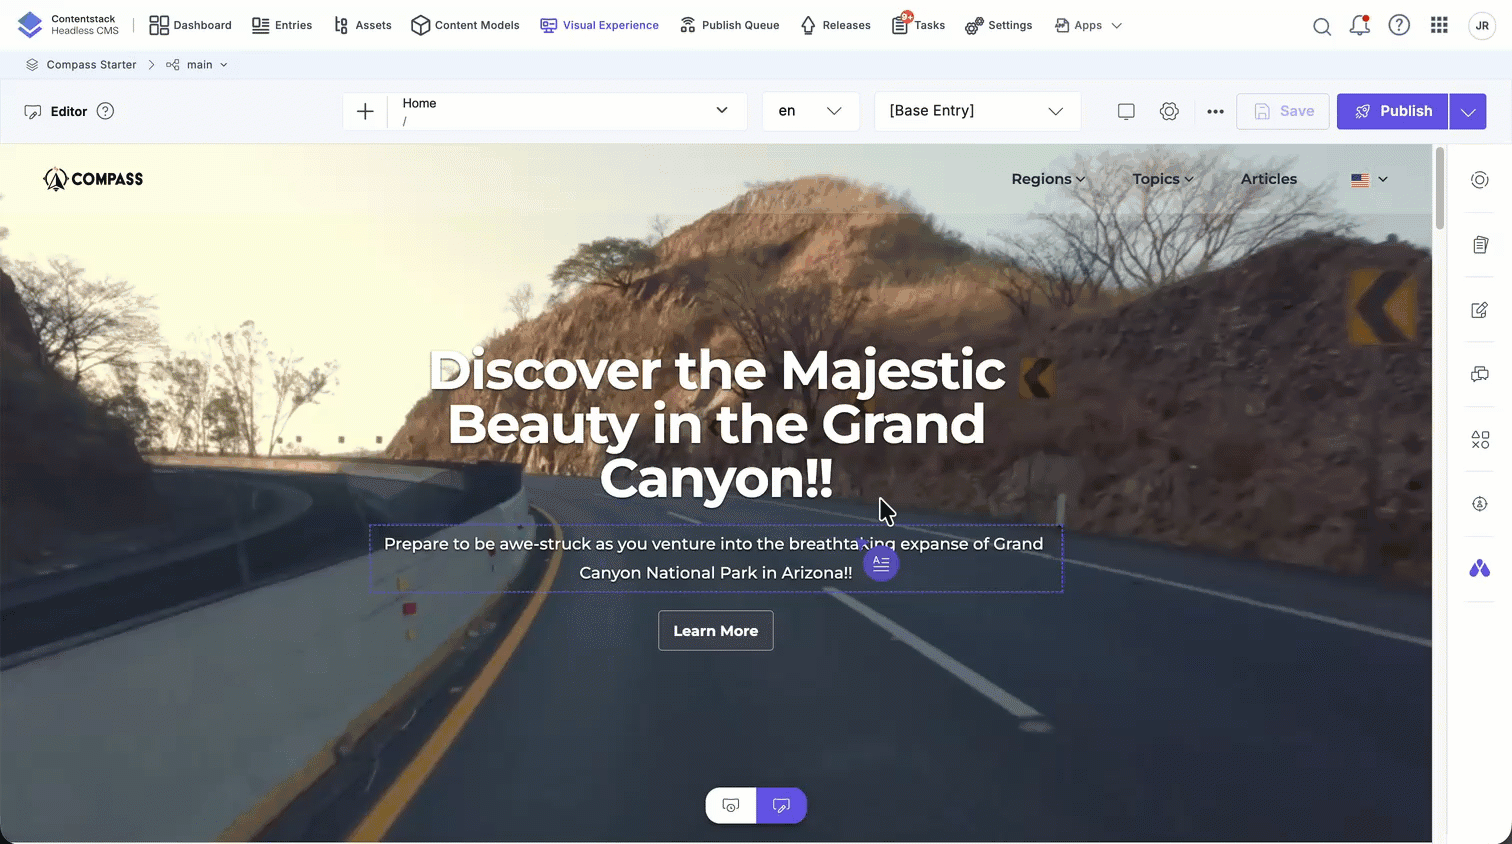Change the en locale dropdown
1512x844 pixels.
[810, 111]
